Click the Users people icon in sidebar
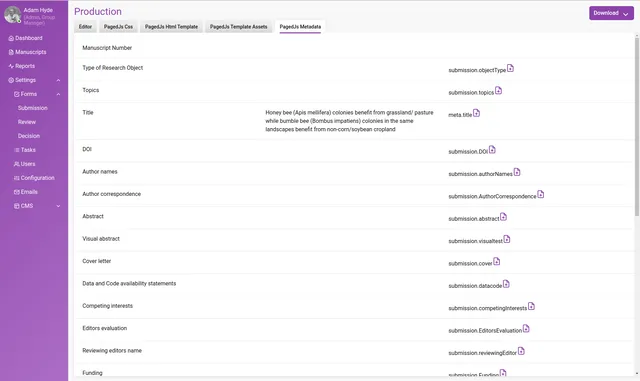 point(17,164)
